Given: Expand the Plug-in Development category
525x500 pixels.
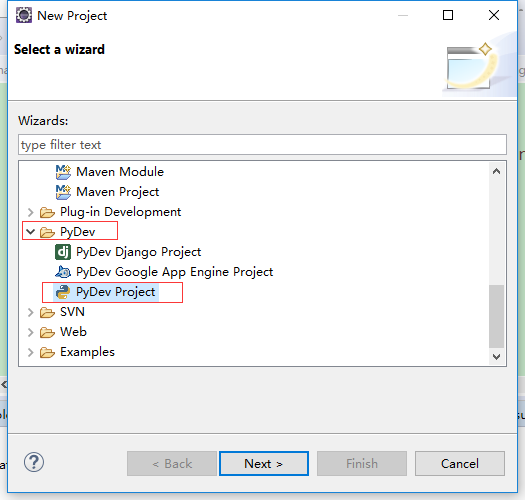Looking at the screenshot, I should 30,212.
